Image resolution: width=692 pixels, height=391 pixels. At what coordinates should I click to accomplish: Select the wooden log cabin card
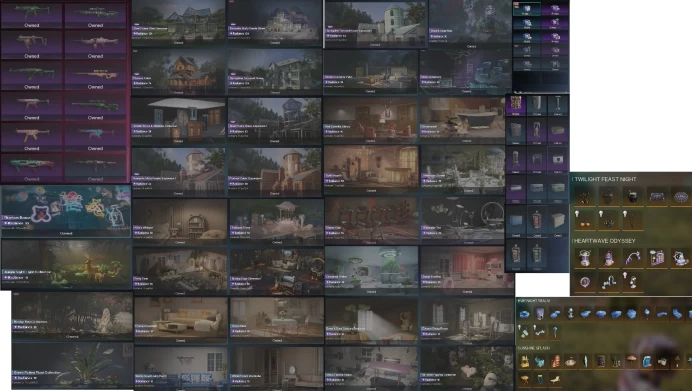178,71
